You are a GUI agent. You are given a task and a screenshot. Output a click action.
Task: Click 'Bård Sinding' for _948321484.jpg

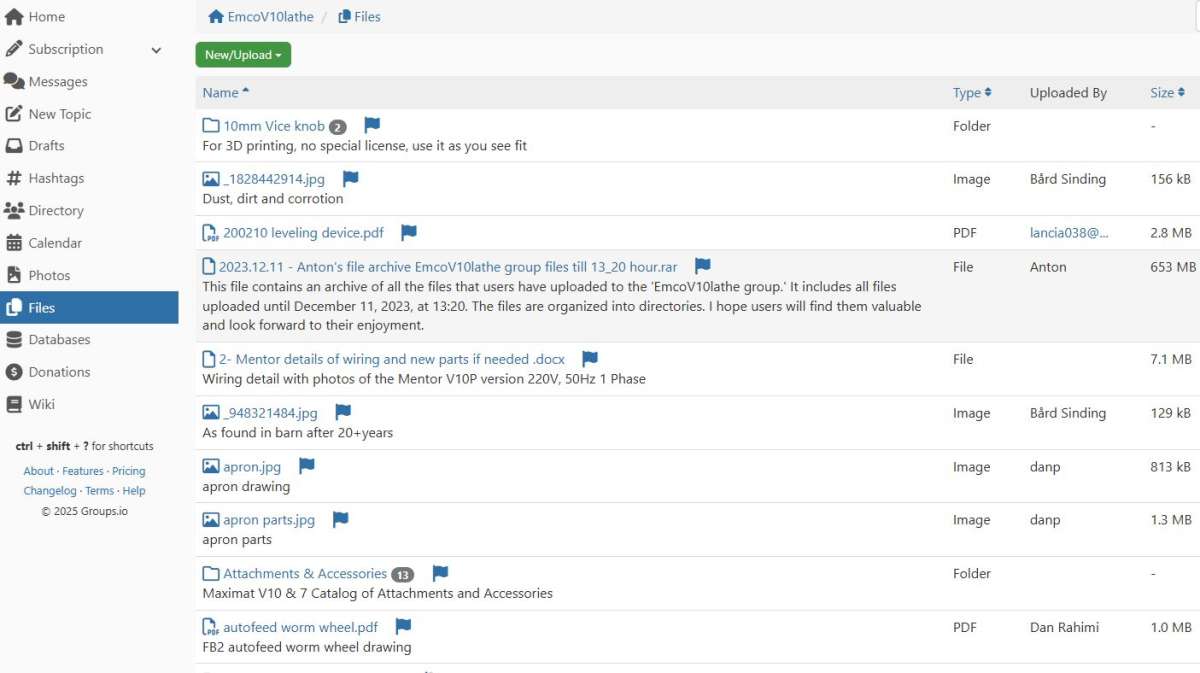[x=1068, y=413]
